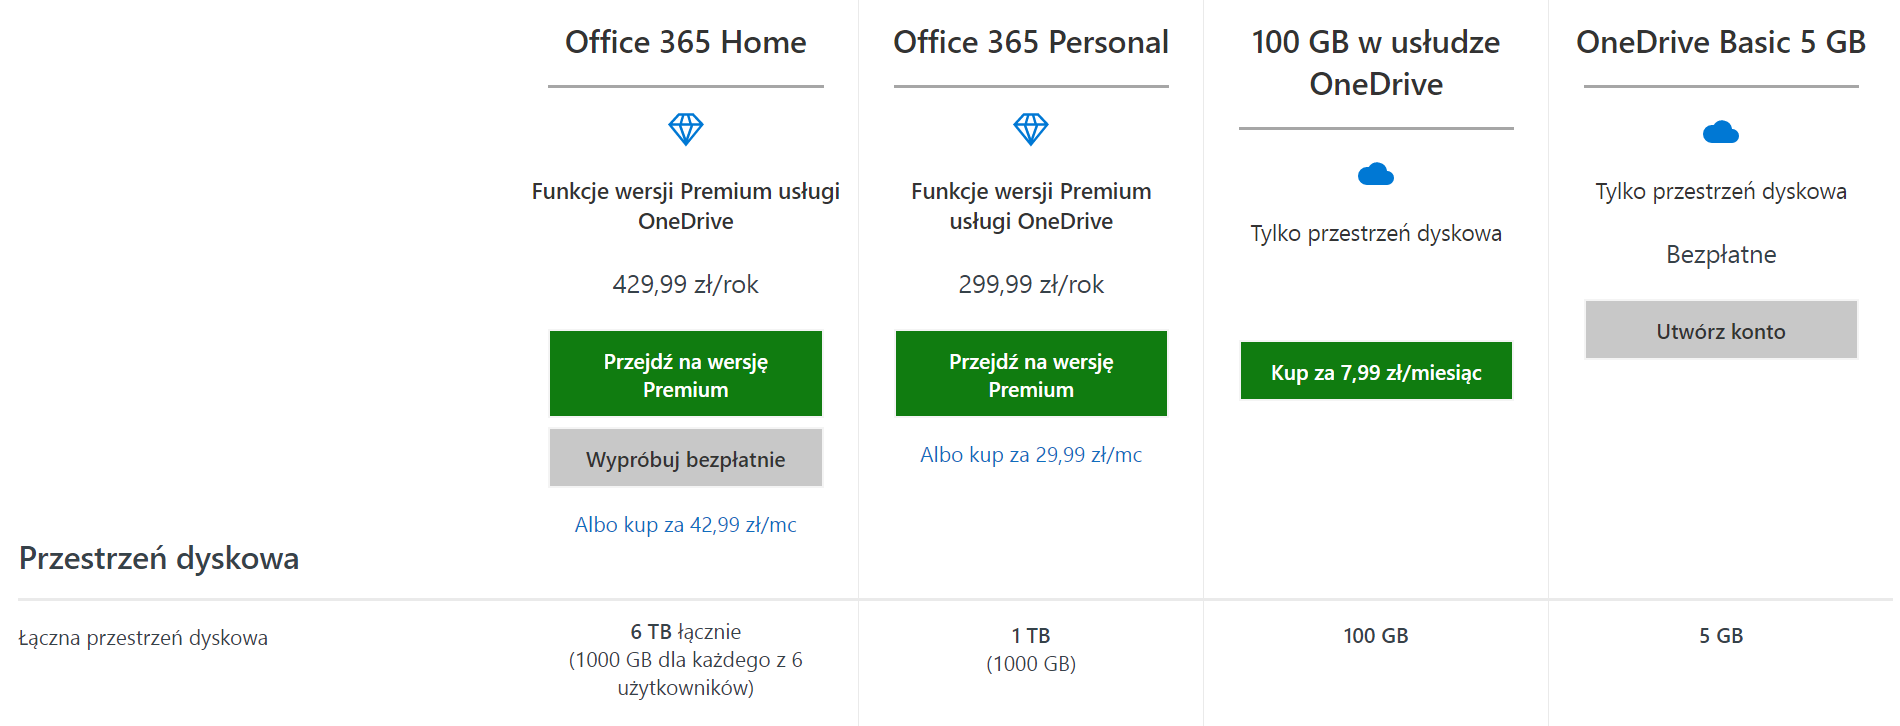Click the Łączna przestrzeń dyskowa row label
Image resolution: width=1900 pixels, height=726 pixels.
click(x=143, y=638)
